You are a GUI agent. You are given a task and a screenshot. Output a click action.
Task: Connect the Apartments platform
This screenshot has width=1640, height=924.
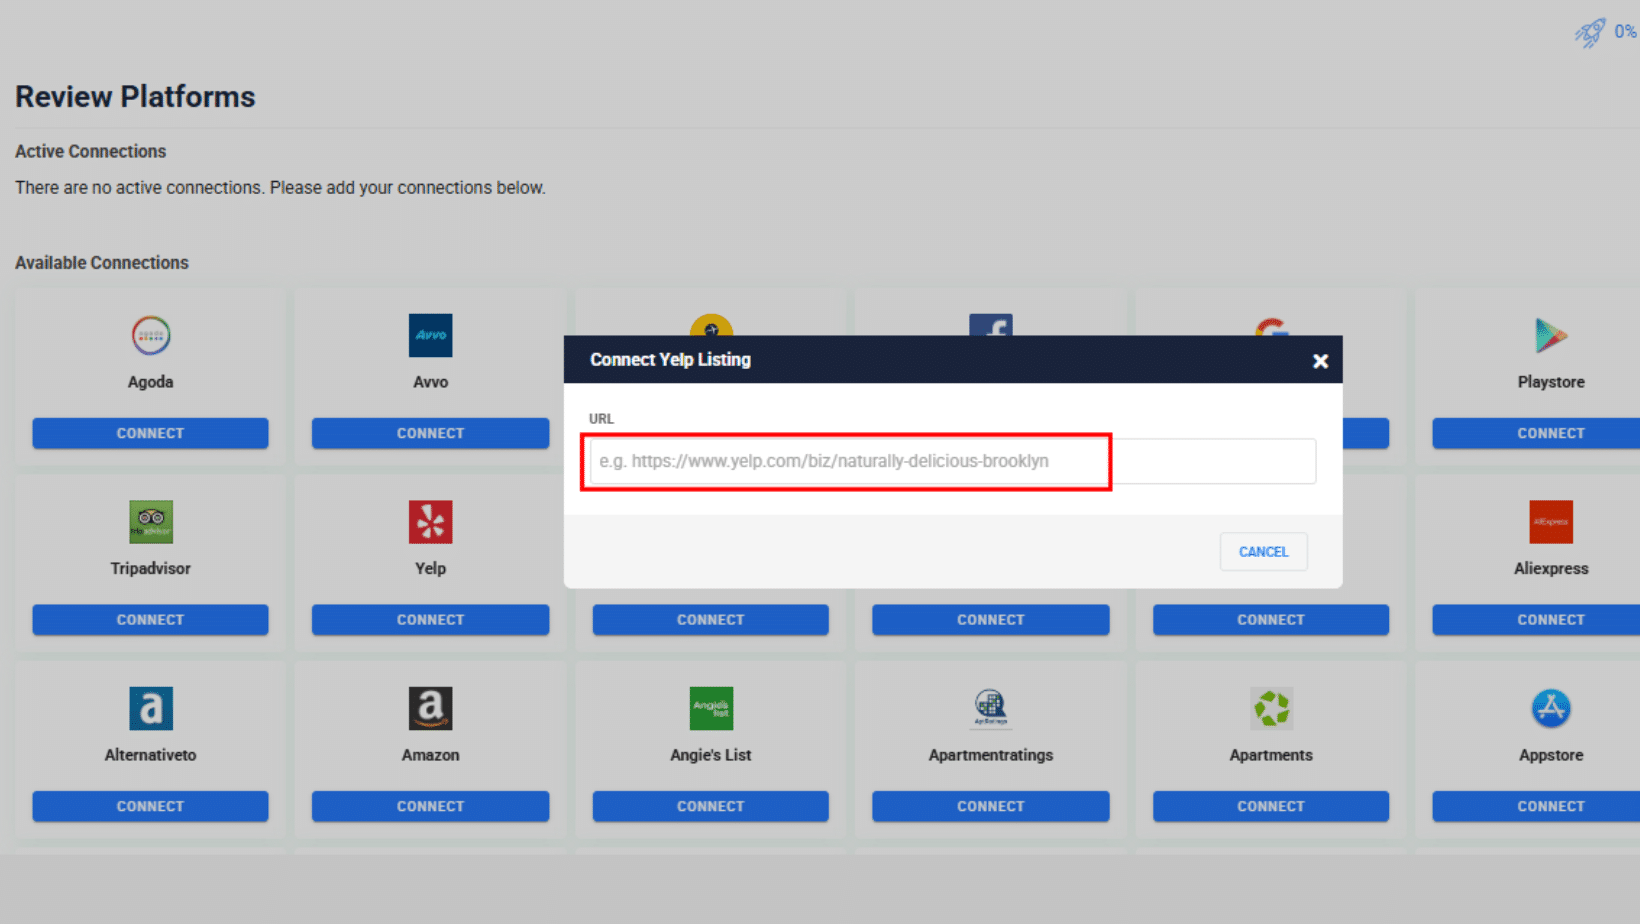(x=1271, y=806)
